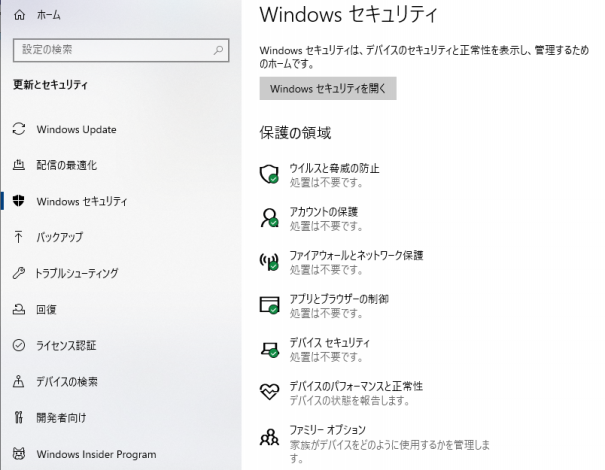Open 開発者向け developer page
Viewport: 605px width, 470px height.
(61, 418)
